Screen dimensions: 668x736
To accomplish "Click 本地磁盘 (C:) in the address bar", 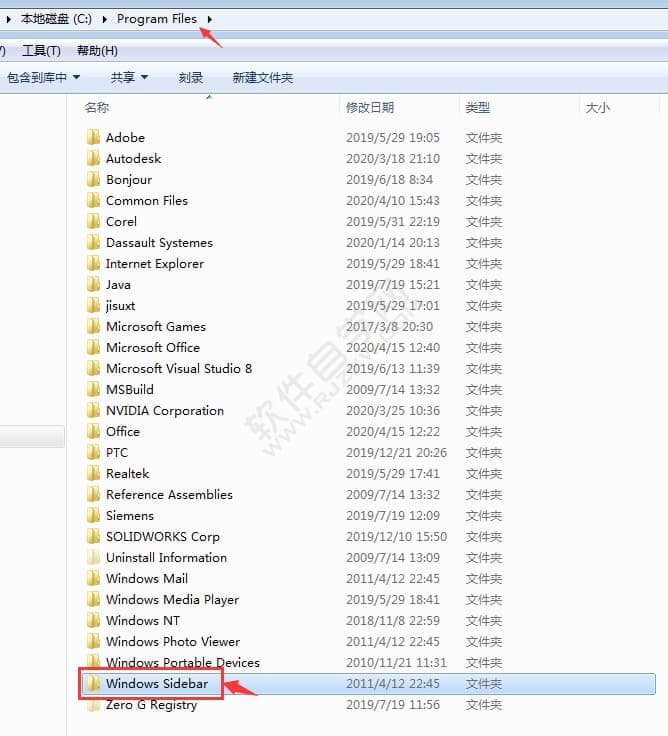I will (x=56, y=19).
